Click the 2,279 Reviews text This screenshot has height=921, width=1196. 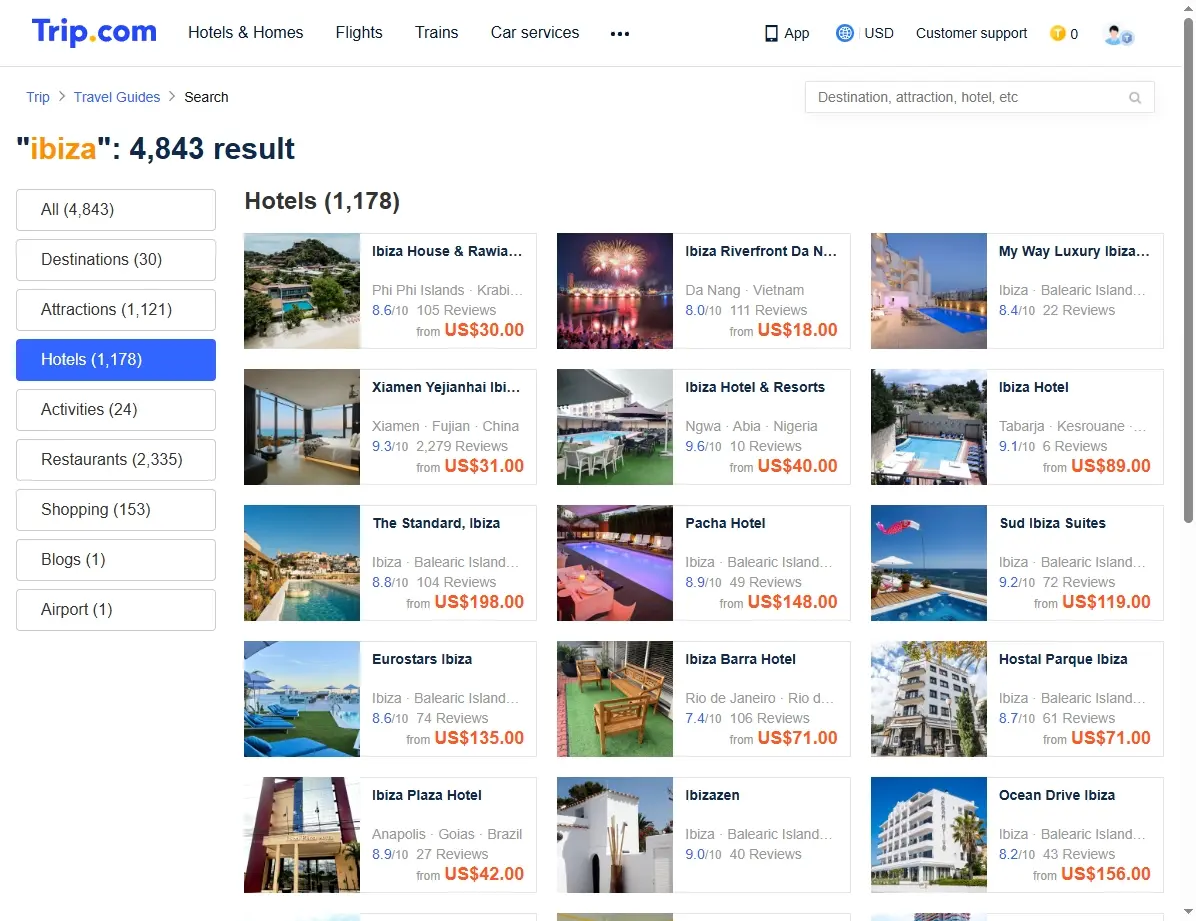coord(461,446)
